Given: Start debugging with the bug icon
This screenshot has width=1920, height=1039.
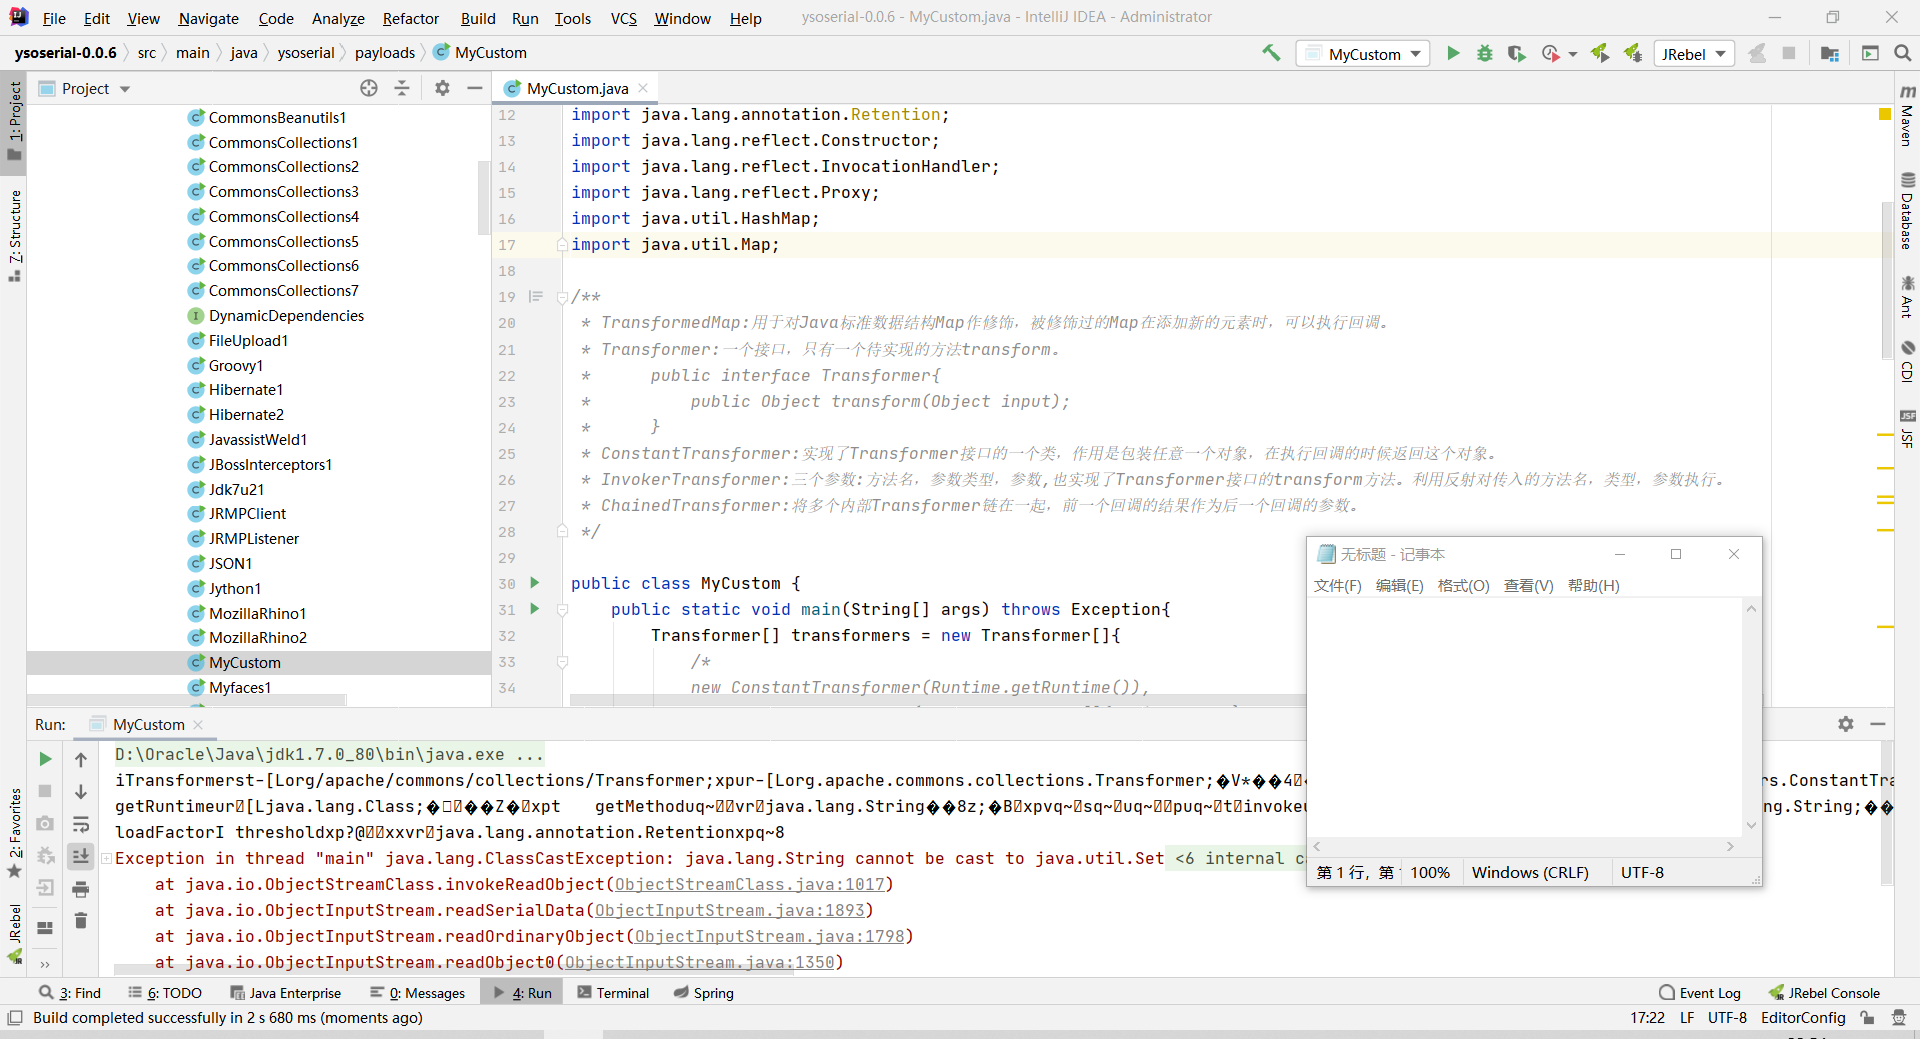Looking at the screenshot, I should (x=1485, y=53).
